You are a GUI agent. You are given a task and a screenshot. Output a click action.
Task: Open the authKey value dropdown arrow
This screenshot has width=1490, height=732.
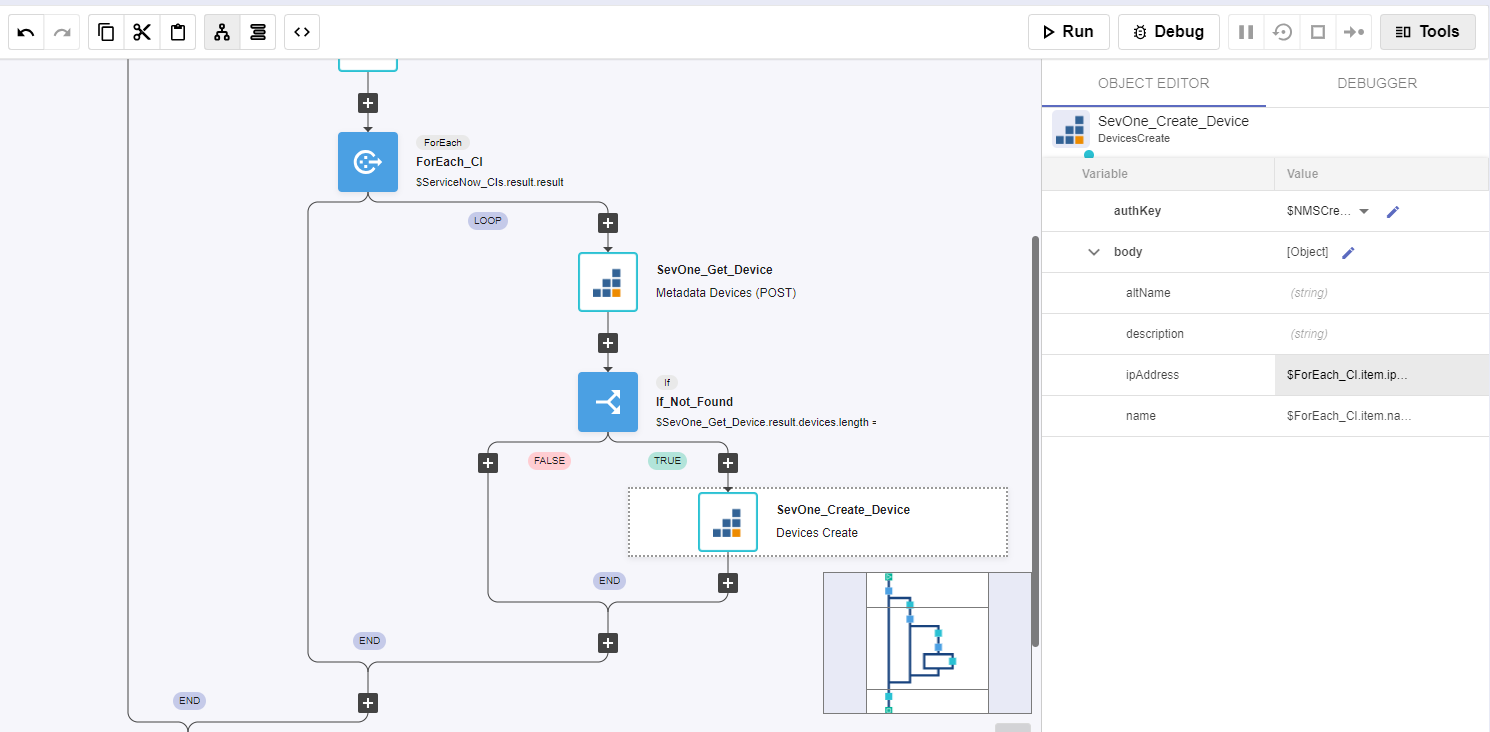1364,212
